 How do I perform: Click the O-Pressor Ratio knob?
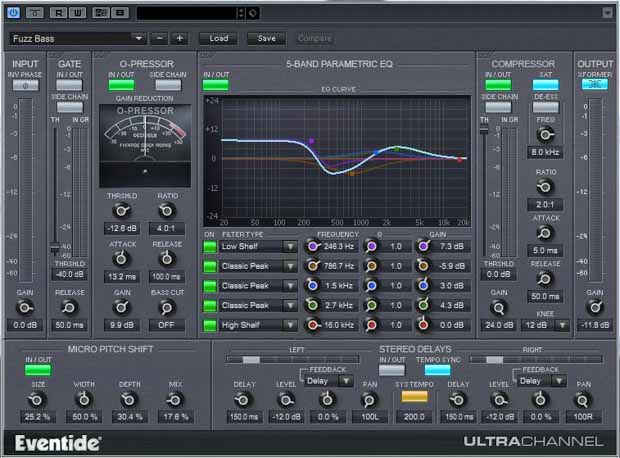coord(167,211)
